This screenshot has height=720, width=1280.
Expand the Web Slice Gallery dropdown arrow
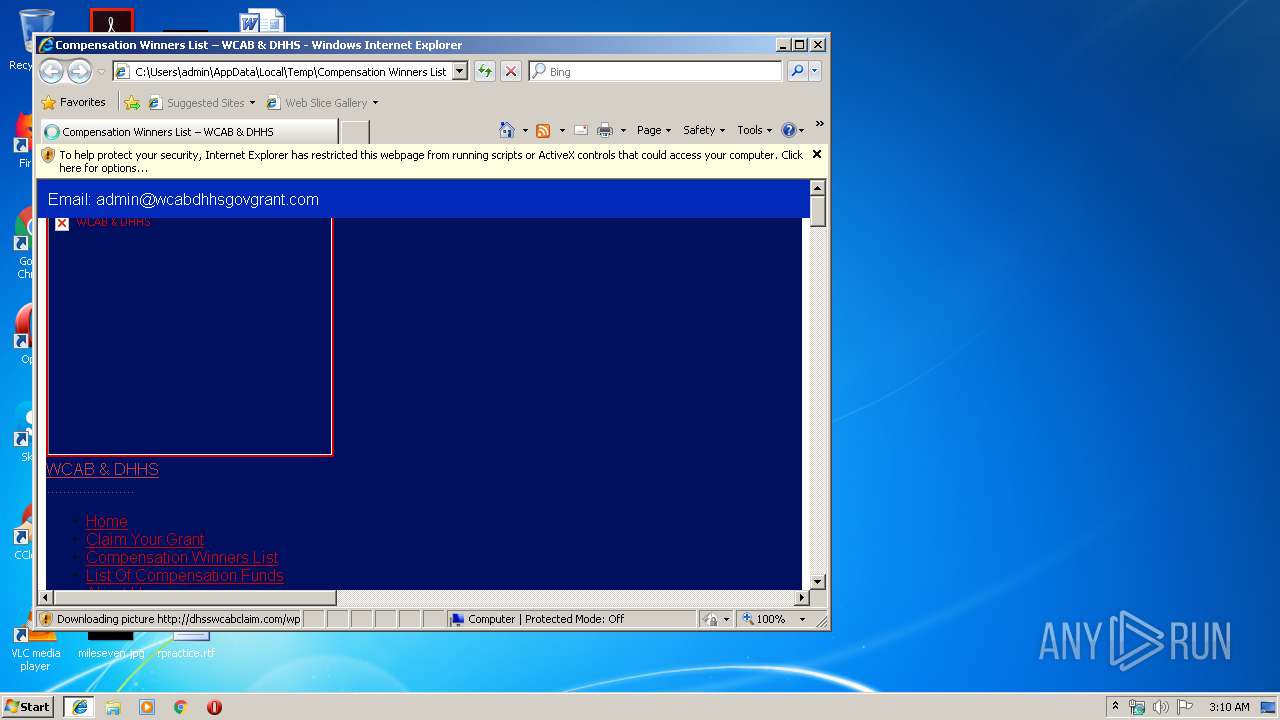(x=375, y=102)
